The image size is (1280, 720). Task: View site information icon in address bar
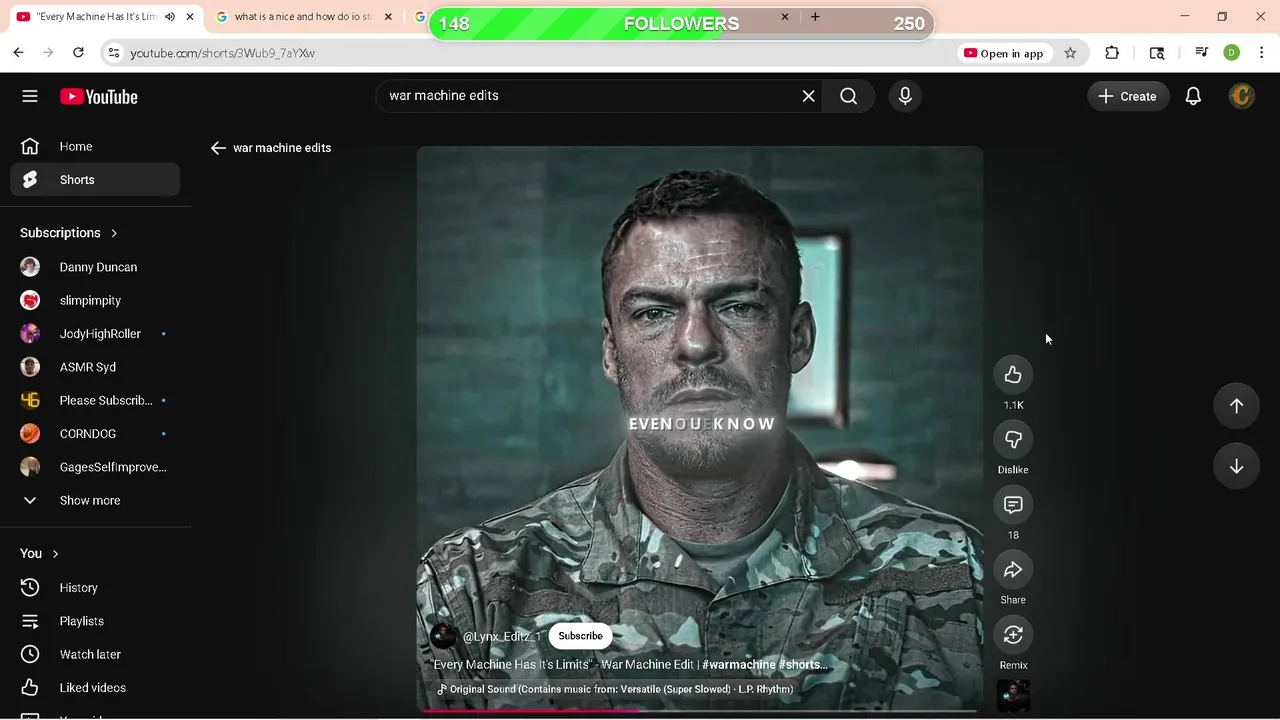point(113,53)
